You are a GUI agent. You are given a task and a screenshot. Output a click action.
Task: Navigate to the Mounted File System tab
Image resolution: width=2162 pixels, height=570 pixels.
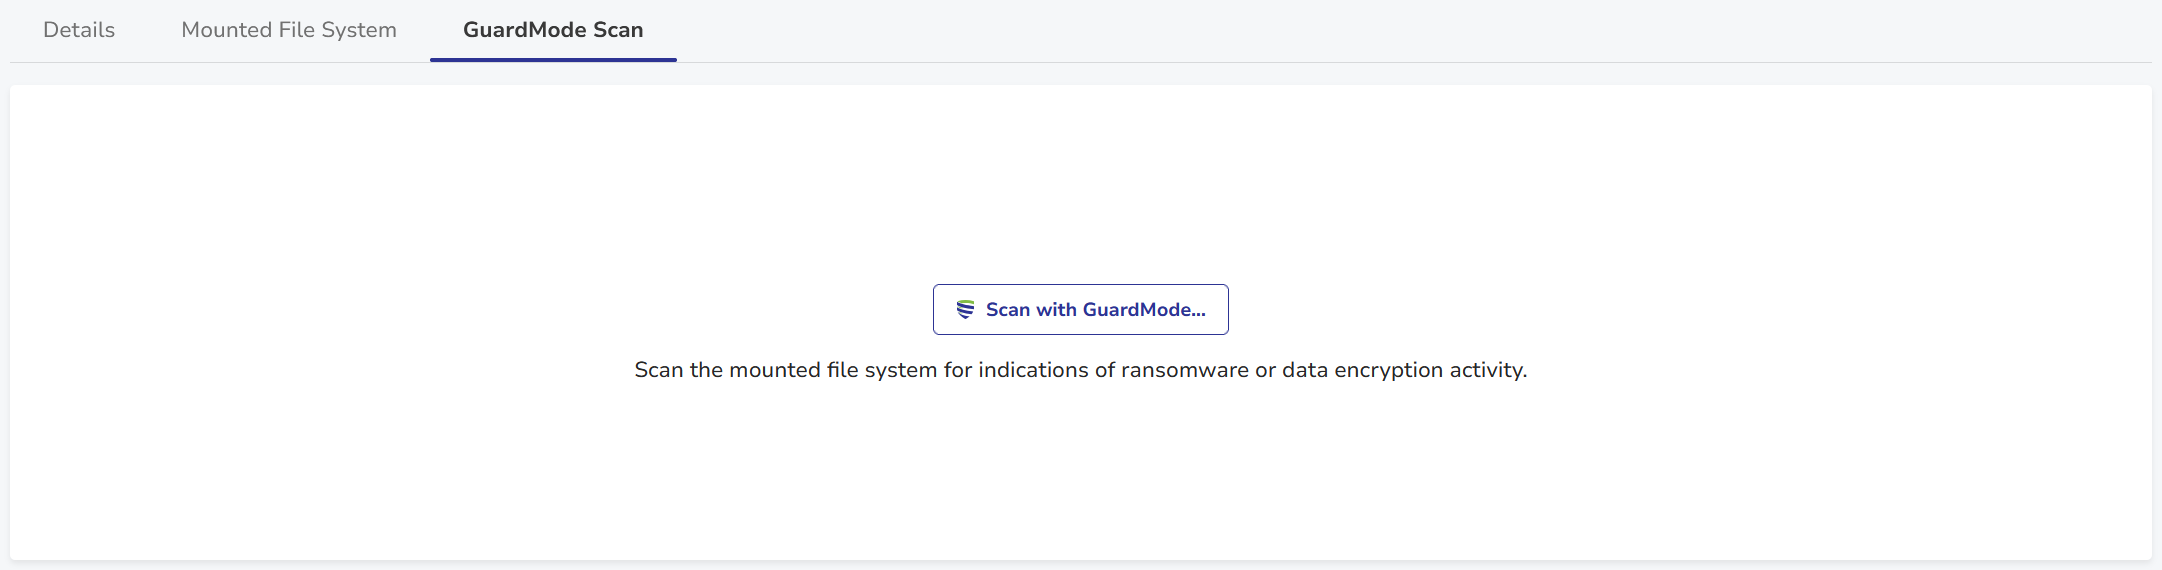pyautogui.click(x=289, y=30)
